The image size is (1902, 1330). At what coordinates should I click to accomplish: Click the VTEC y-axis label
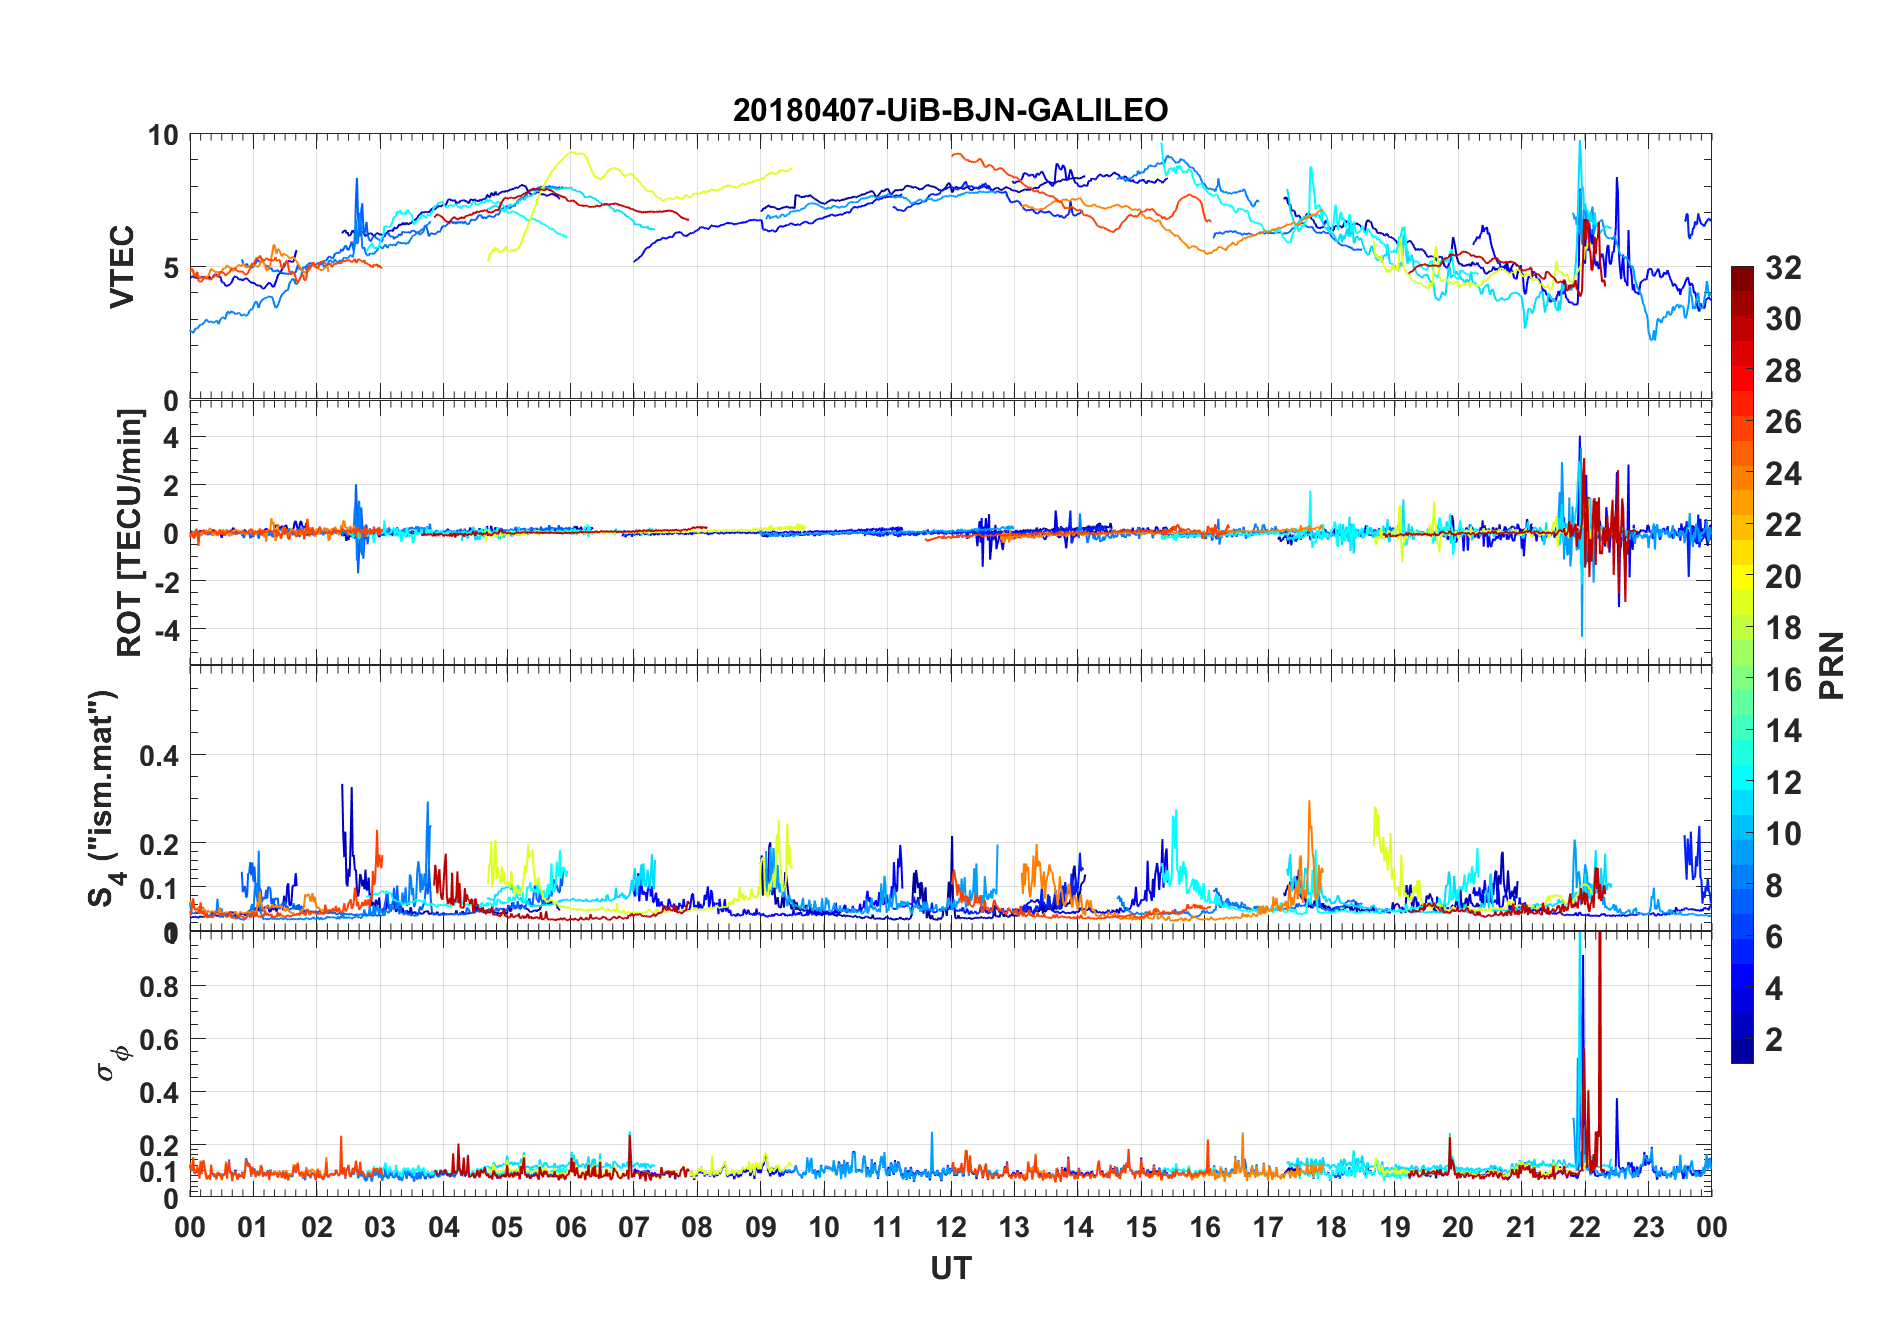pos(122,267)
